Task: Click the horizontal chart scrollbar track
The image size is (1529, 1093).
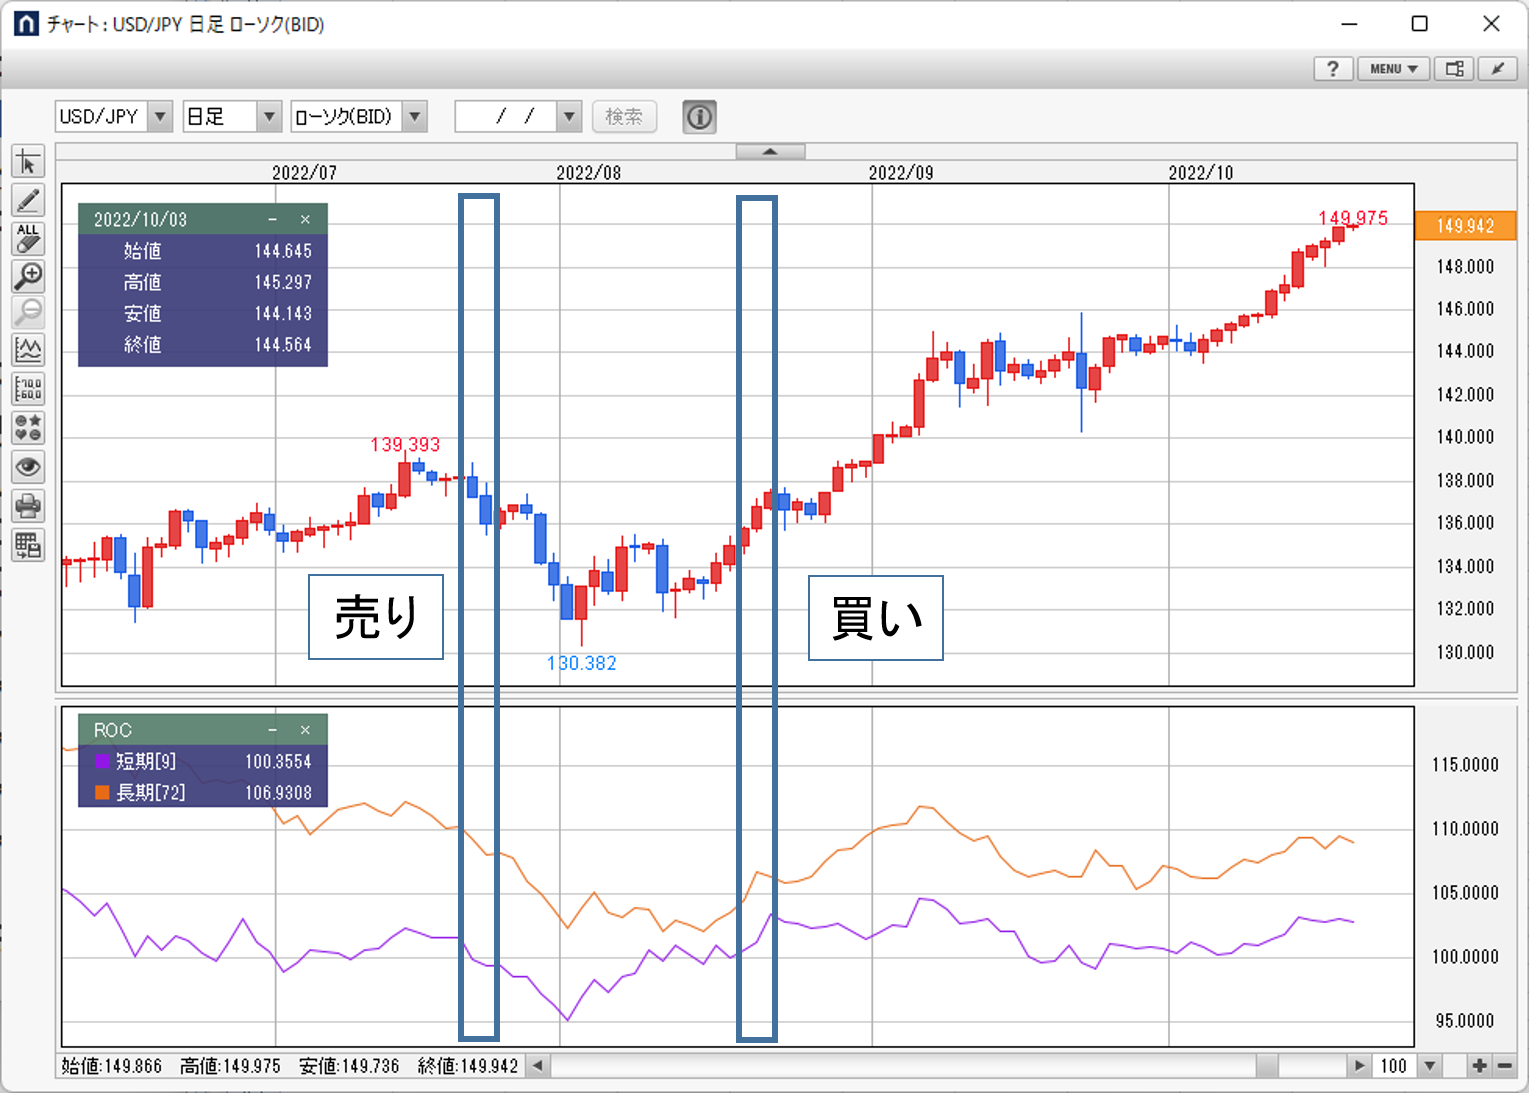Action: pos(900,1066)
